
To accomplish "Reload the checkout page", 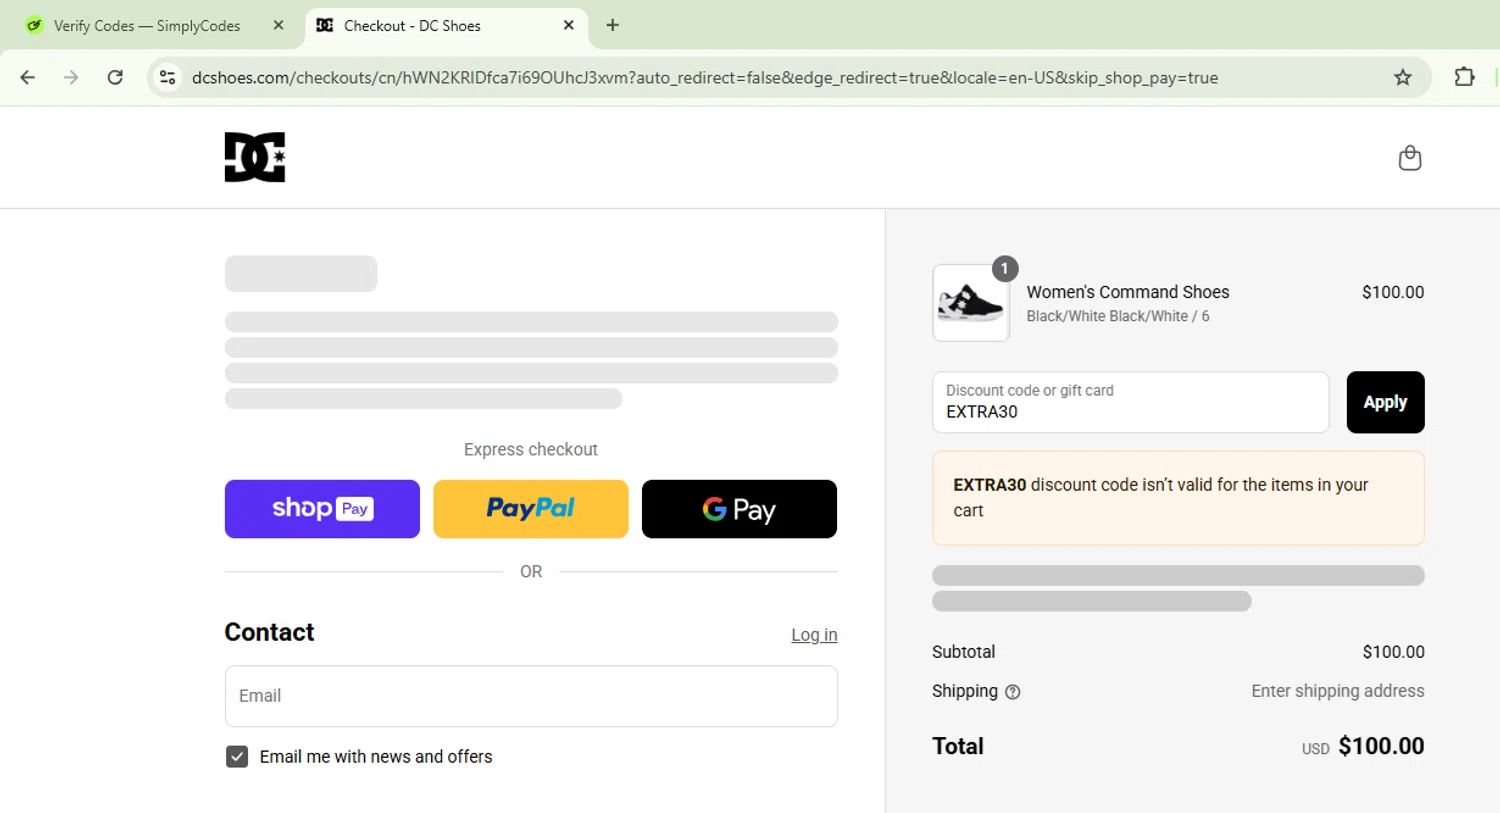I will click(115, 78).
